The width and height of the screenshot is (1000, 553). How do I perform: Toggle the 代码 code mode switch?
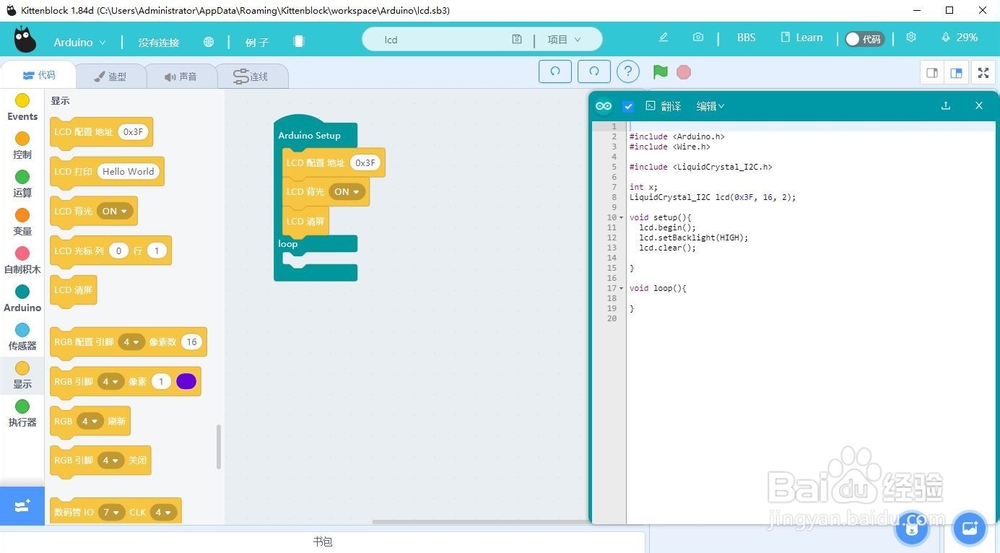pyautogui.click(x=864, y=39)
